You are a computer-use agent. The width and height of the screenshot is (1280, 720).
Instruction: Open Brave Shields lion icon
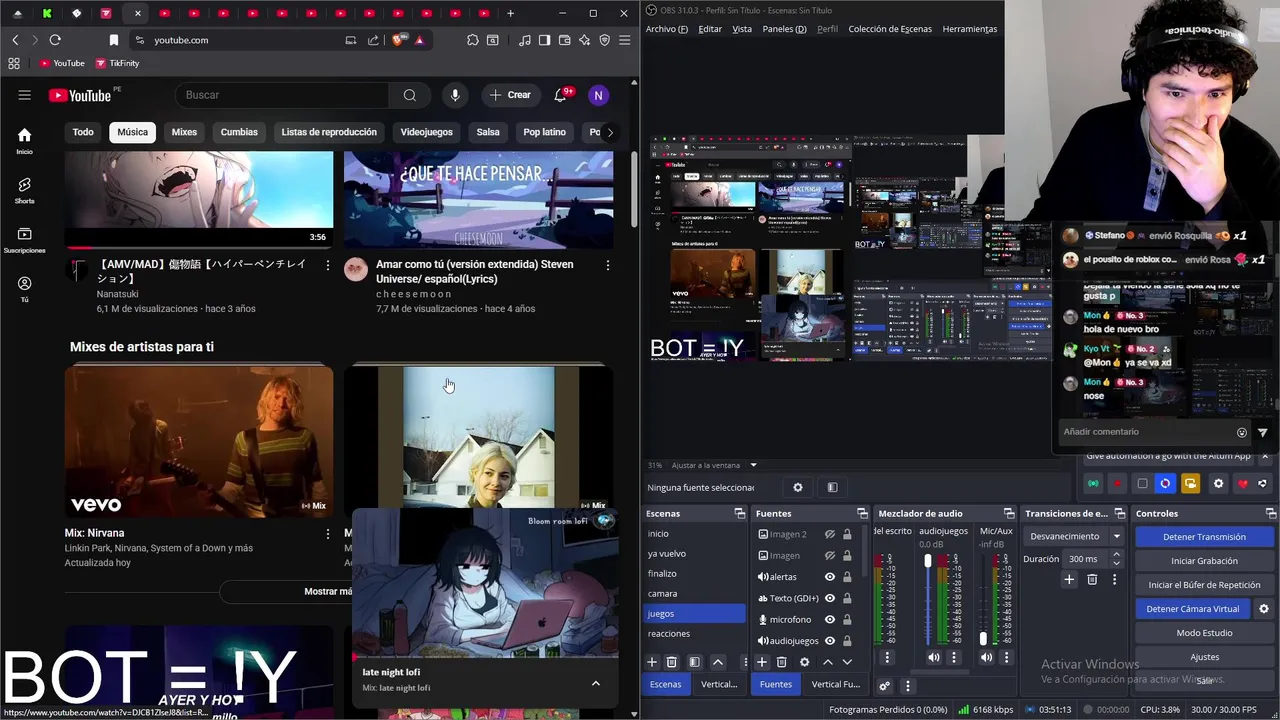pos(398,40)
